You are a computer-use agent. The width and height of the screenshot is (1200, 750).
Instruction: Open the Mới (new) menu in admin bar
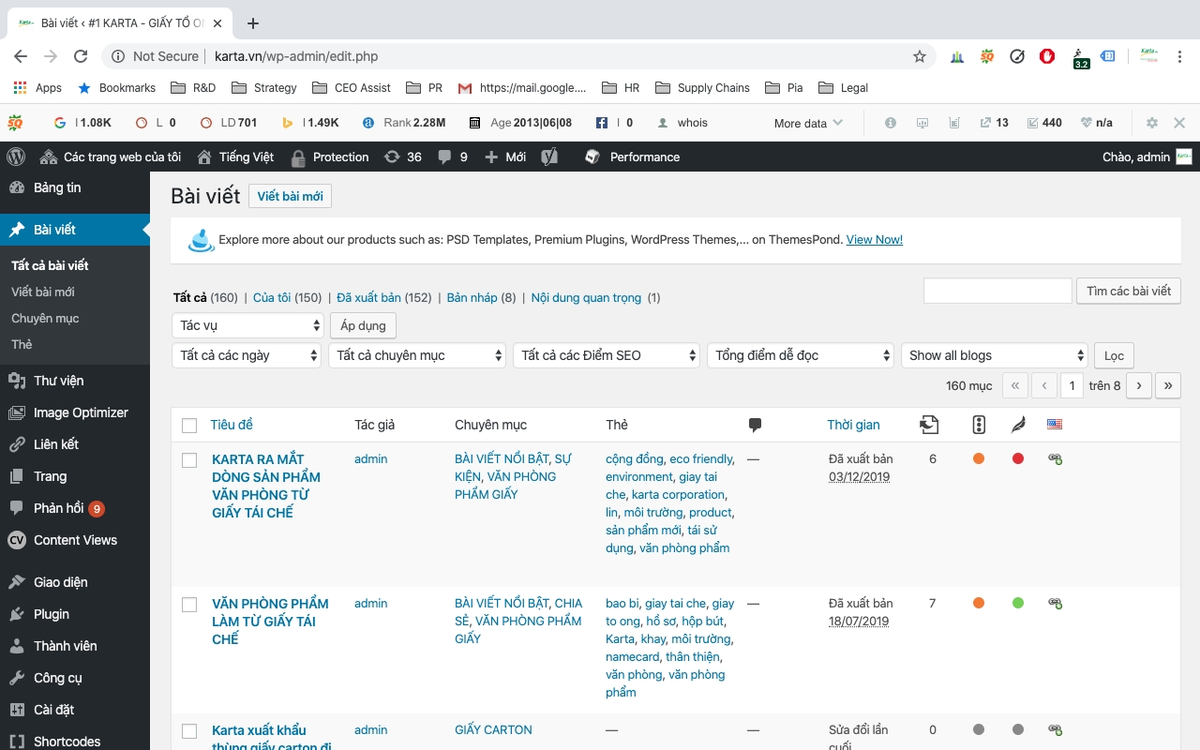coord(505,157)
